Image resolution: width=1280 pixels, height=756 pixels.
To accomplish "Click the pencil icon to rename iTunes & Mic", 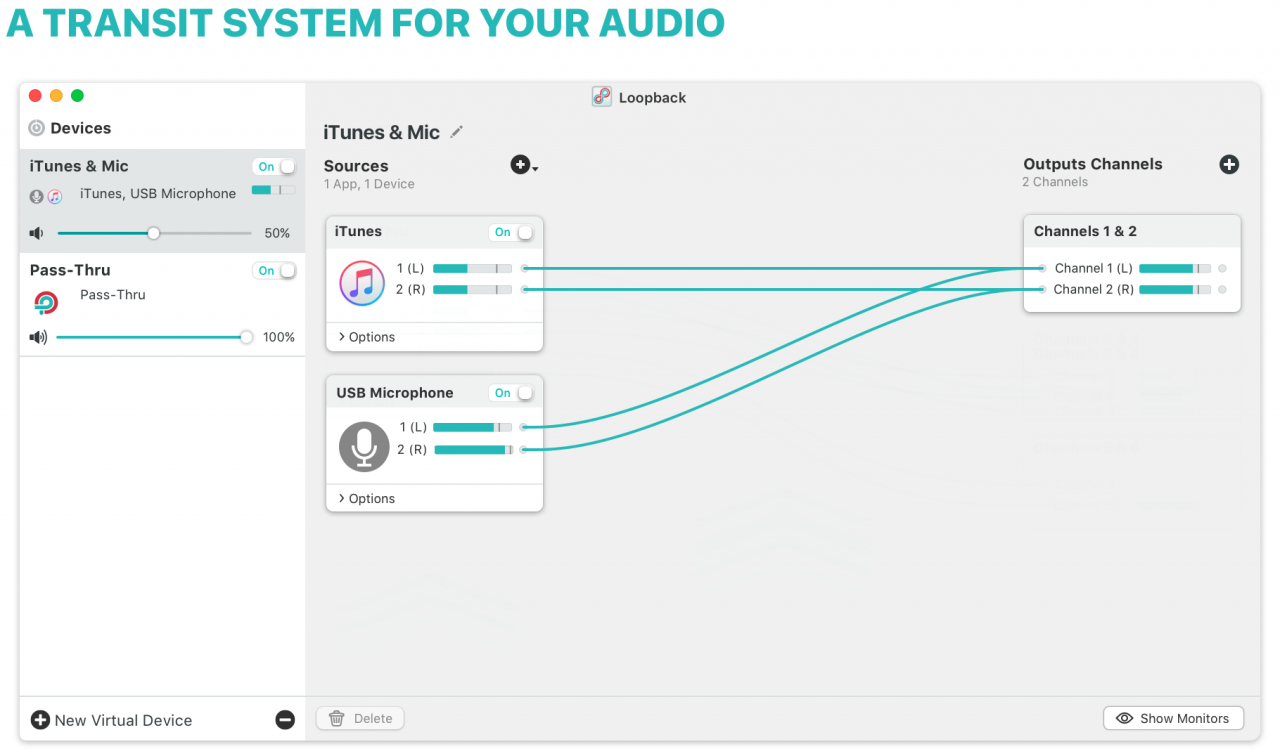I will pyautogui.click(x=457, y=132).
